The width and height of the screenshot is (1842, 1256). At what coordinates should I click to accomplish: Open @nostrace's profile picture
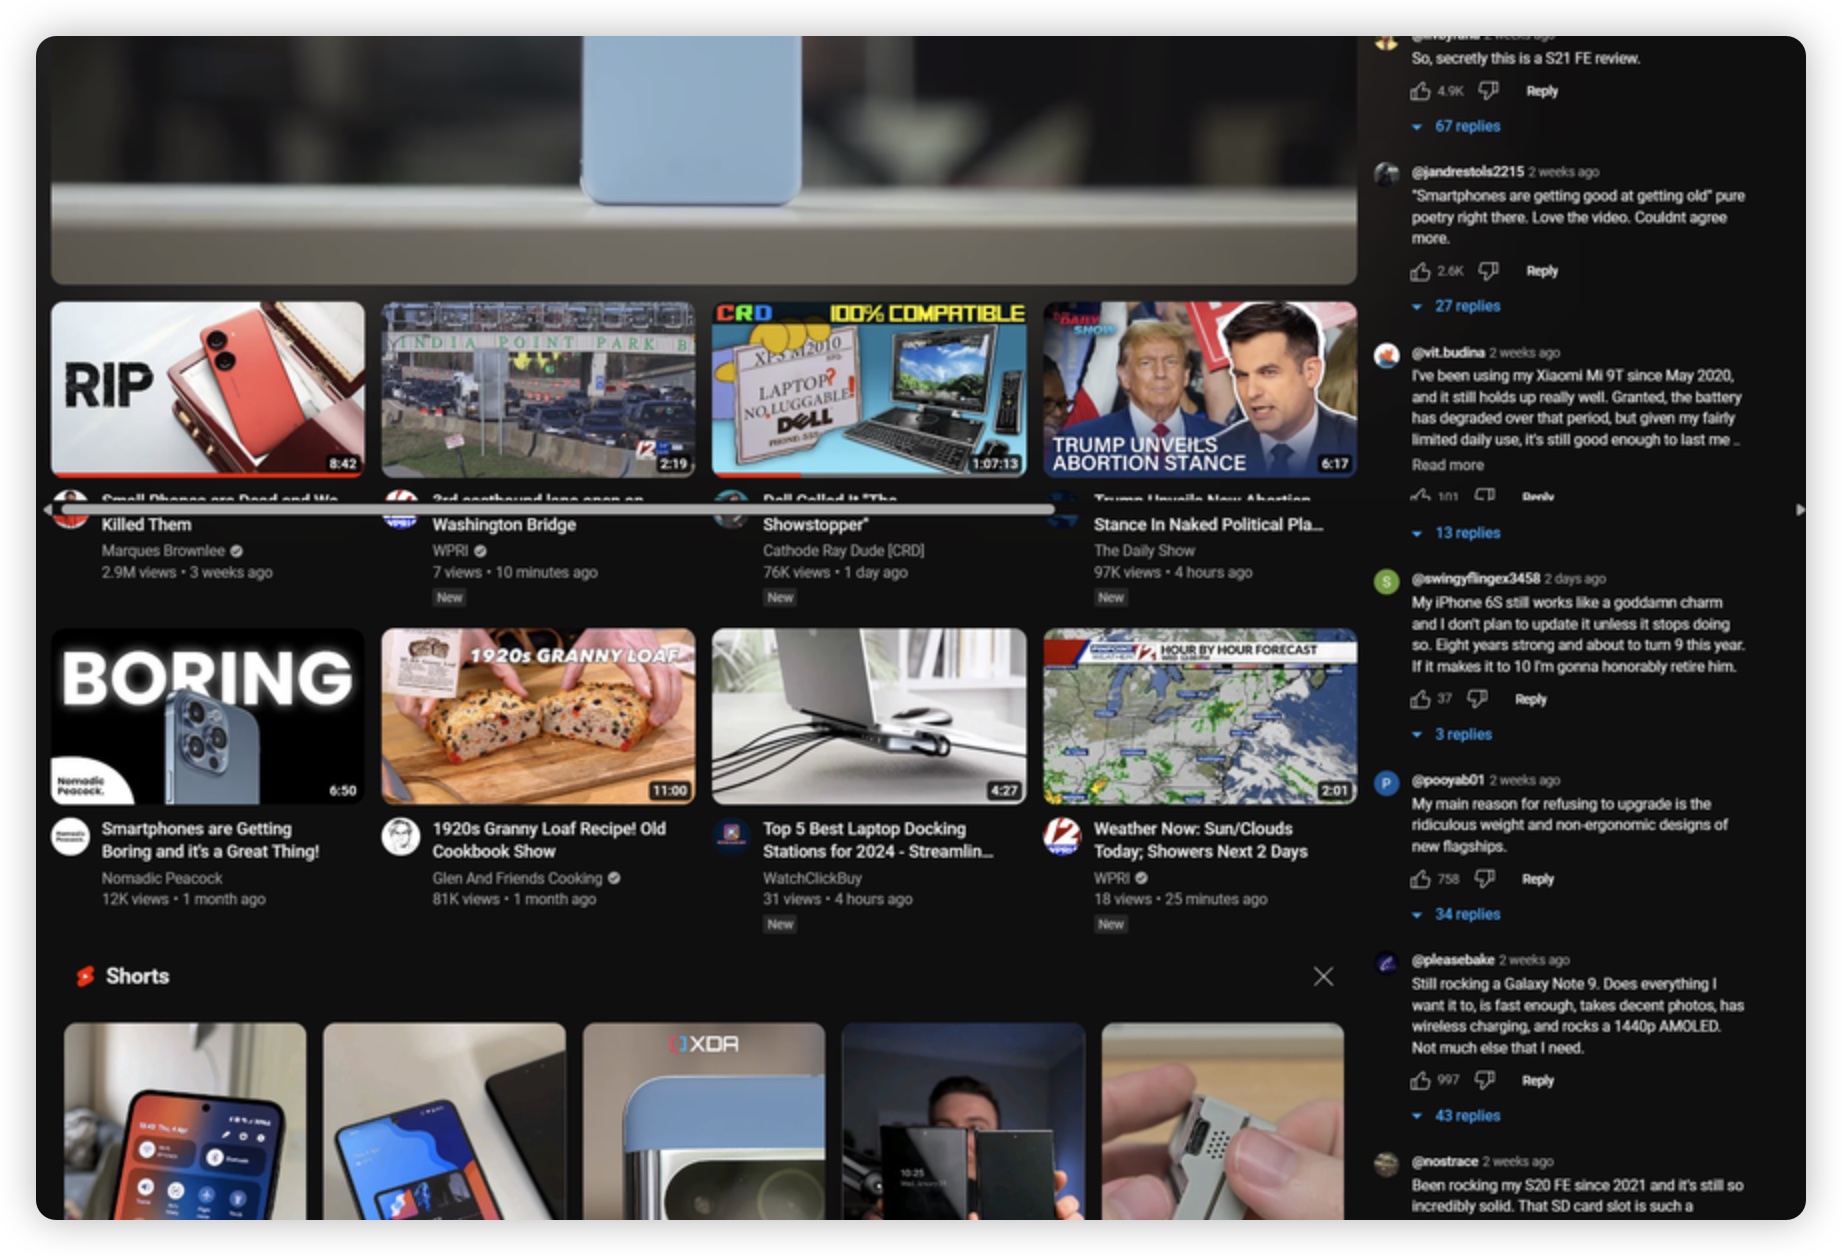1387,1165
